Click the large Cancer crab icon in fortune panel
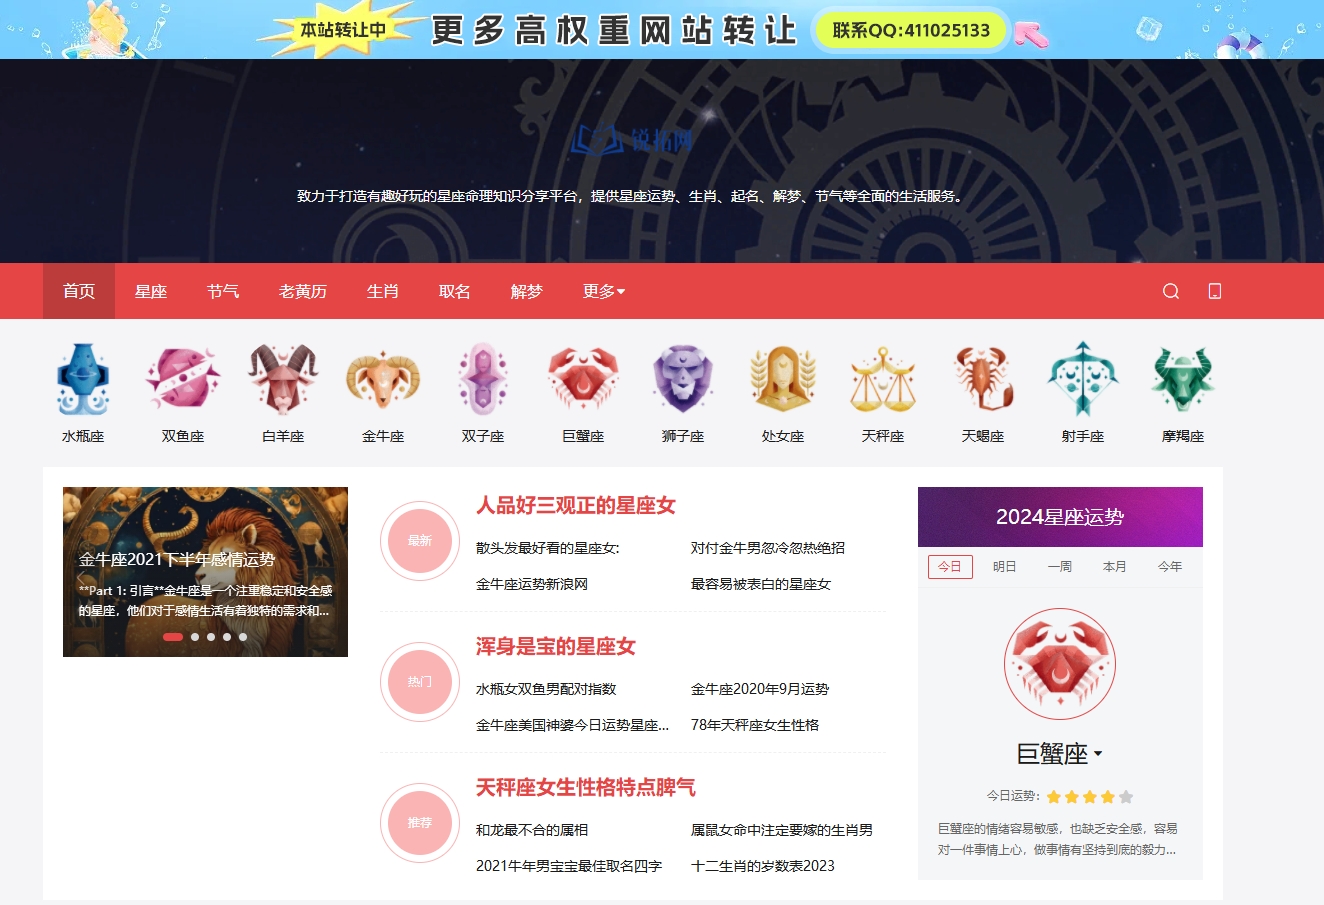The width and height of the screenshot is (1324, 905). [x=1060, y=664]
